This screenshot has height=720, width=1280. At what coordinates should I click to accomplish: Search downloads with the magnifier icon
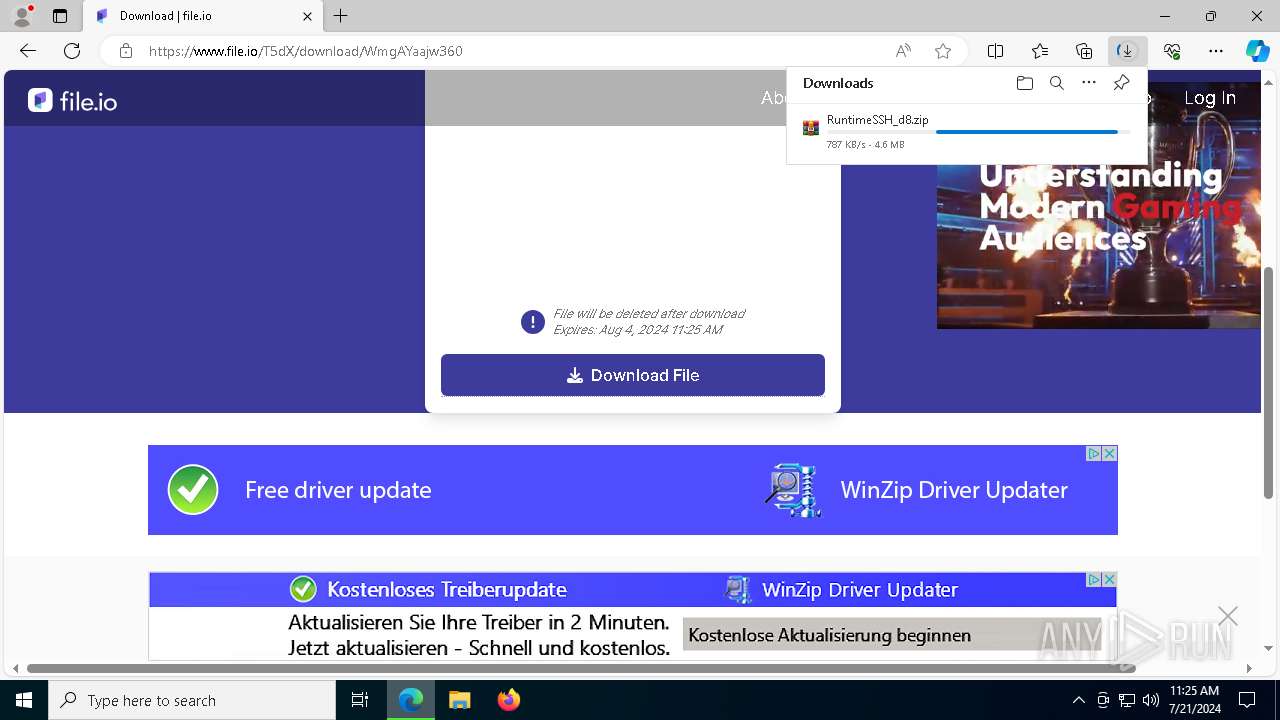1057,83
